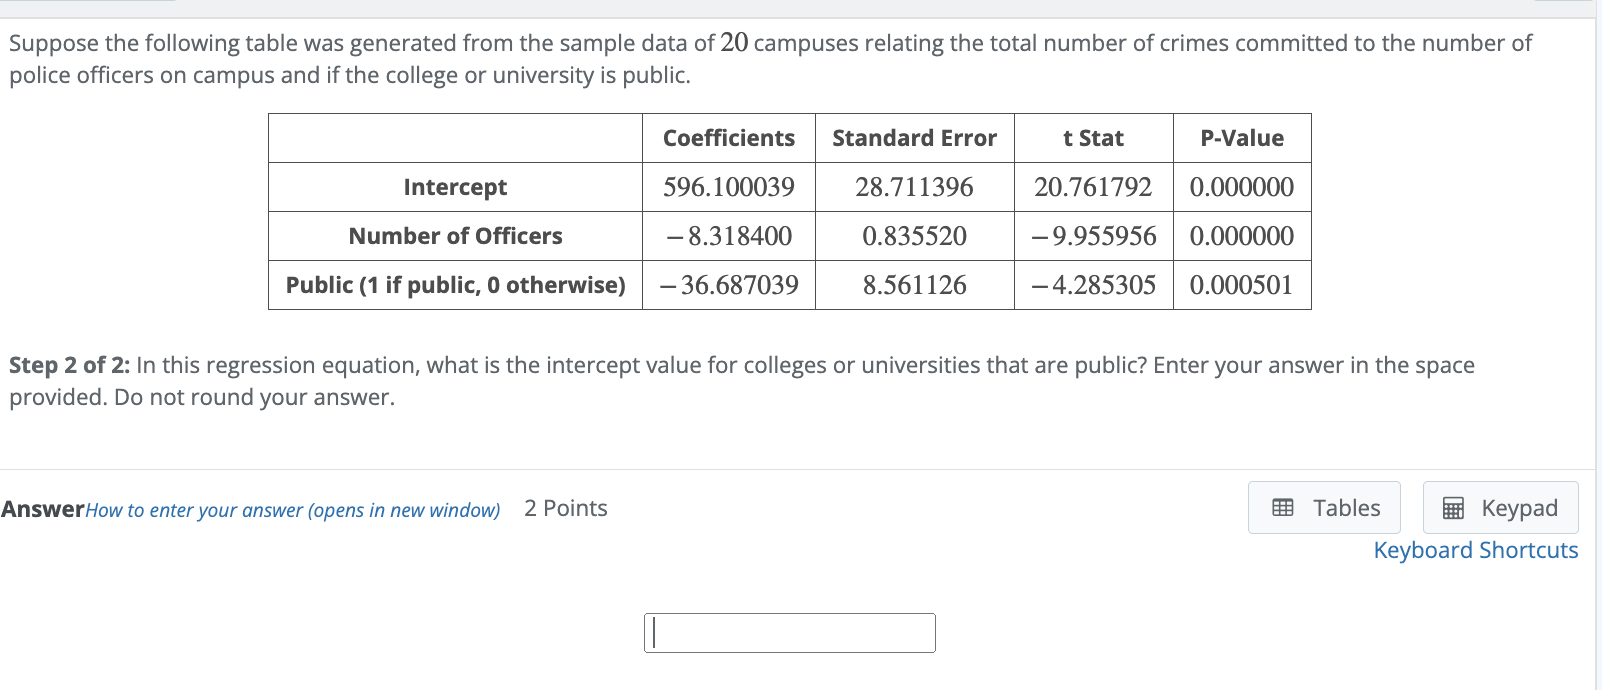Open 'How to enter your answer' help window

[x=291, y=510]
